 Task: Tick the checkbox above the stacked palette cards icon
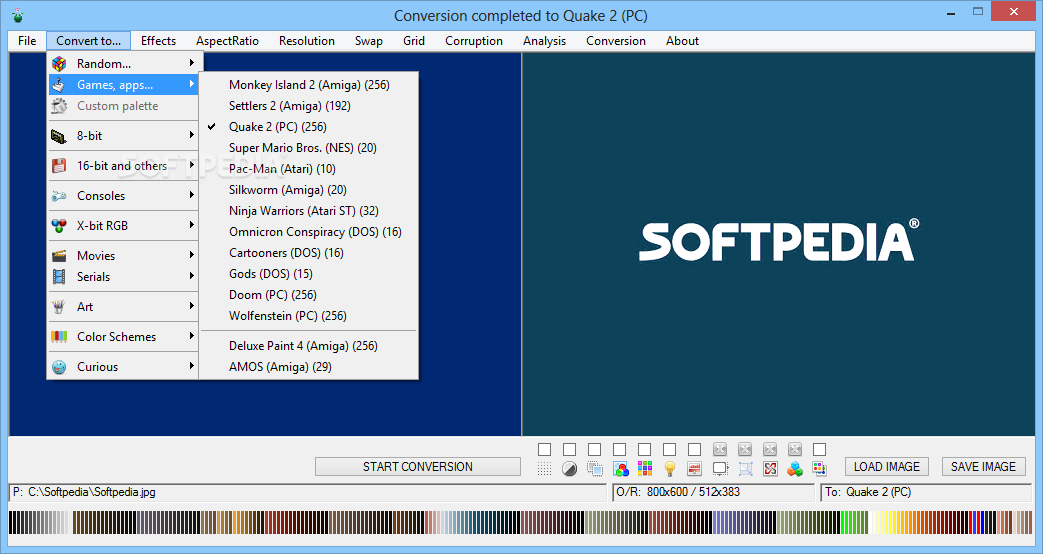click(820, 450)
